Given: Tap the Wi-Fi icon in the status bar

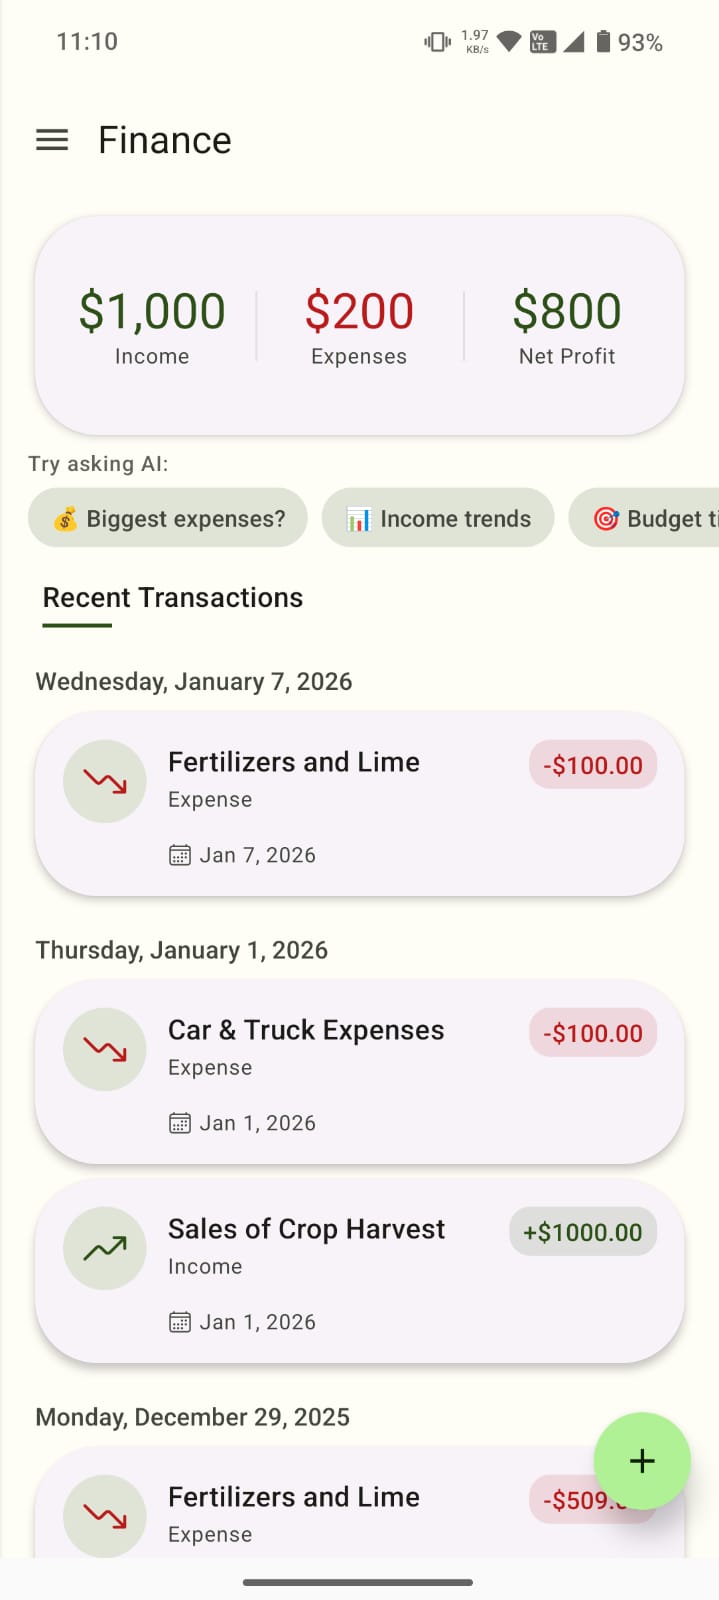Looking at the screenshot, I should [507, 42].
